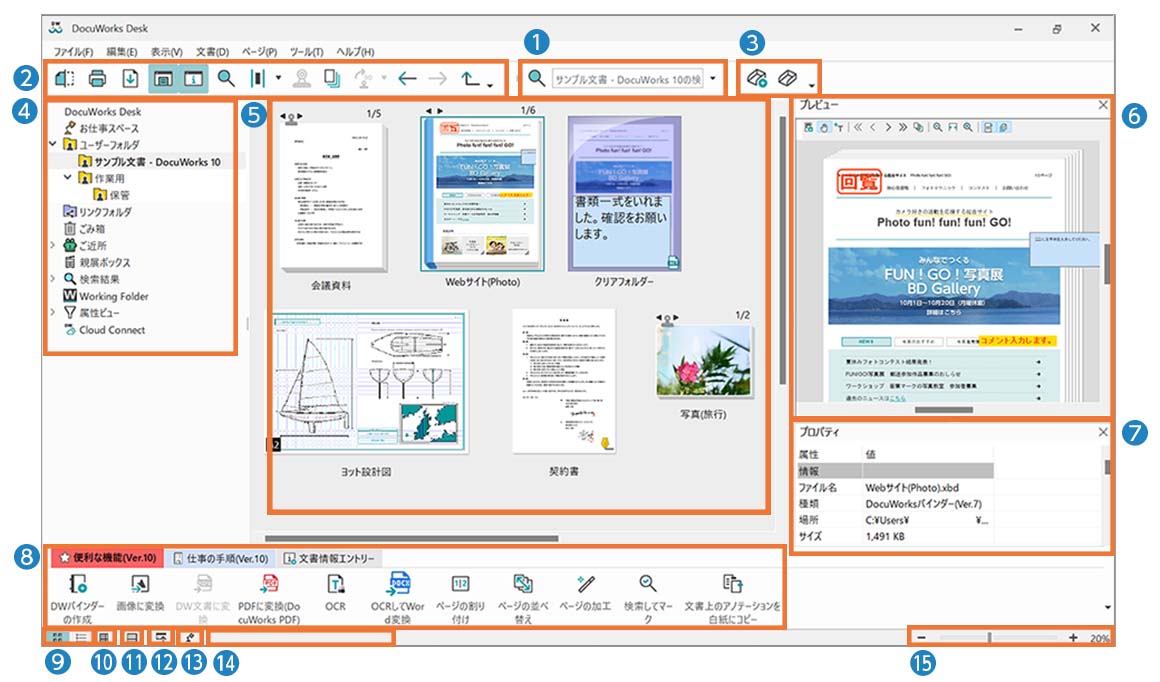Click the OCRしてWord変換 button

398,598
